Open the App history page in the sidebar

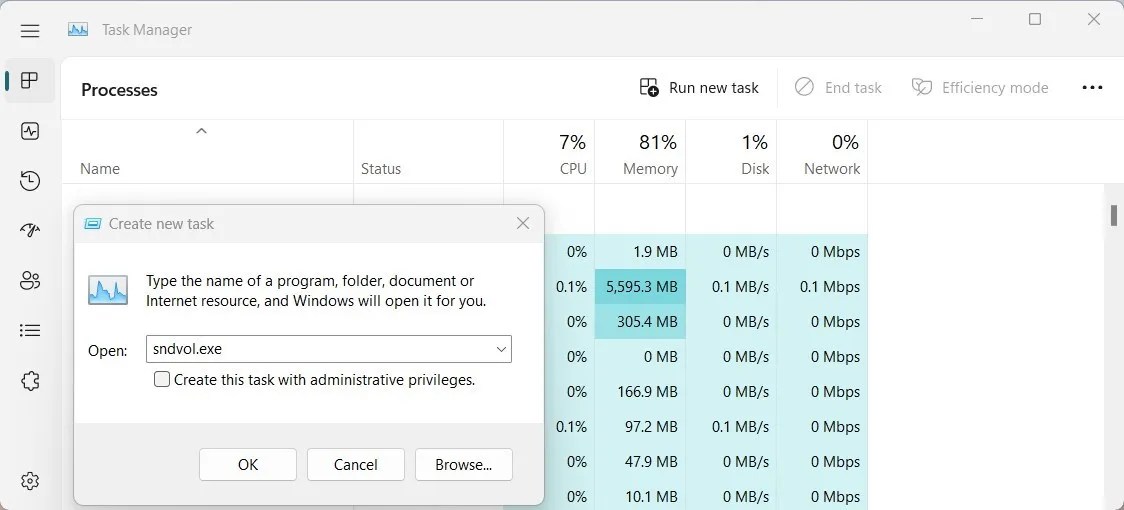30,181
